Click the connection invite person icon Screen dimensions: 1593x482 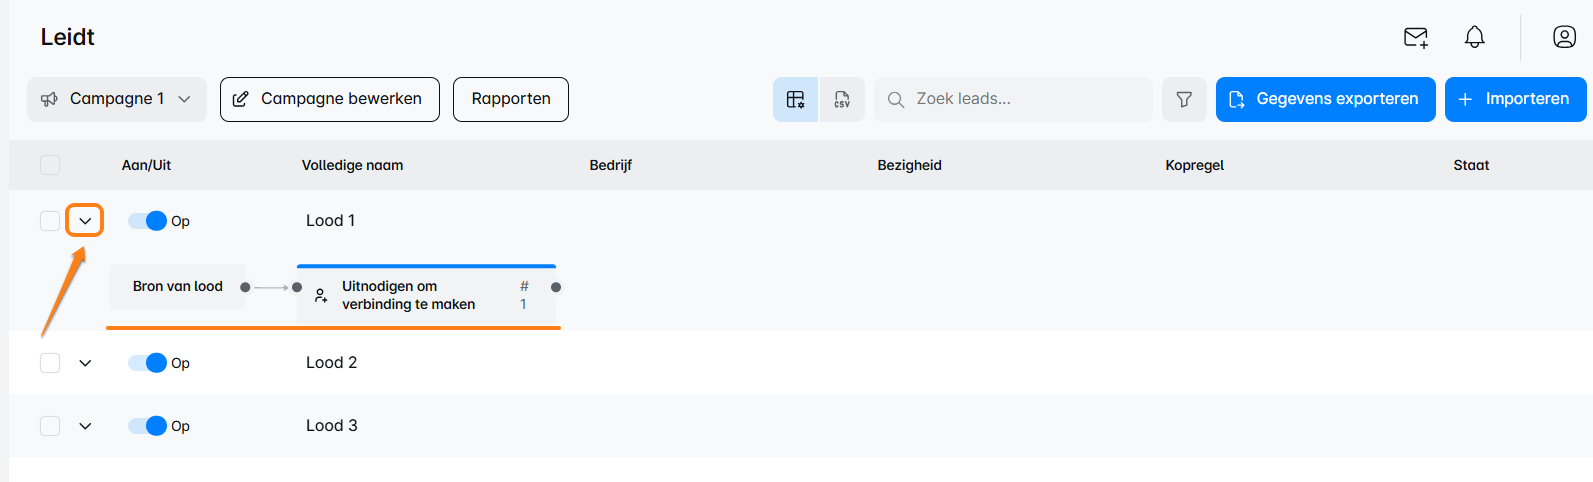click(321, 296)
